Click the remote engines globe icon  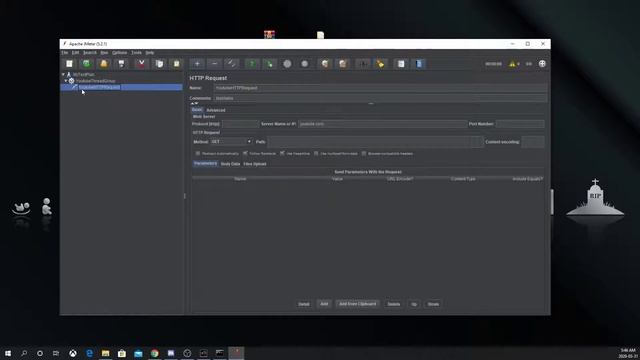click(x=542, y=64)
